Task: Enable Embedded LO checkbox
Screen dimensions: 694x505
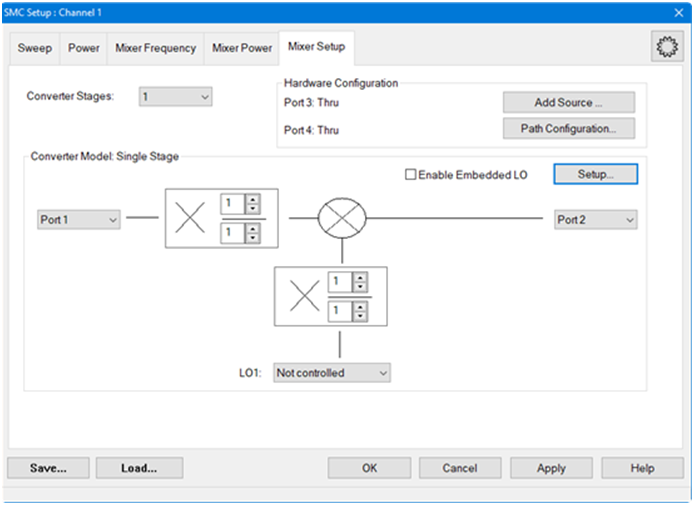Action: tap(410, 174)
